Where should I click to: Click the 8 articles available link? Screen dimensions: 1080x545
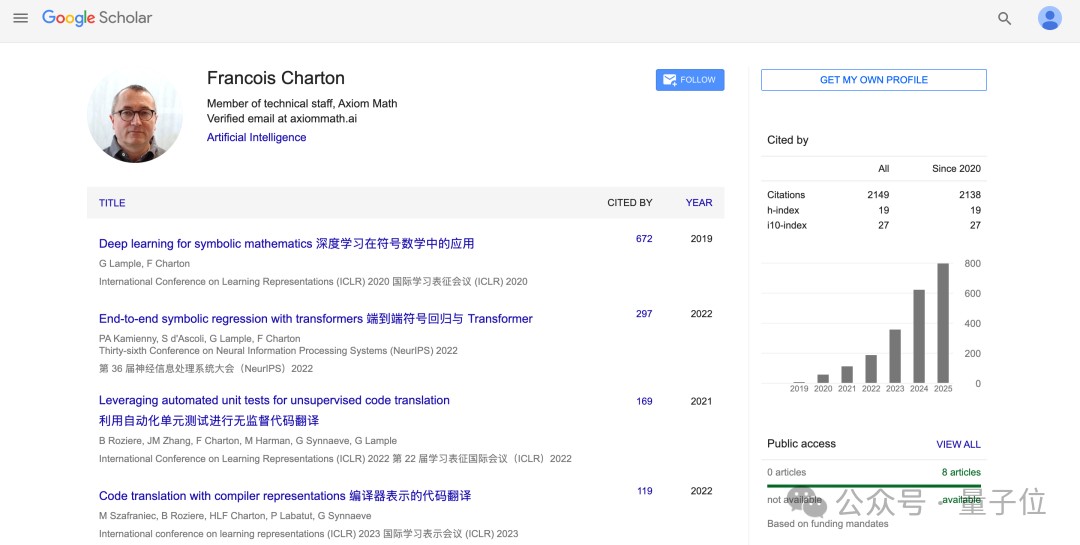coord(961,472)
